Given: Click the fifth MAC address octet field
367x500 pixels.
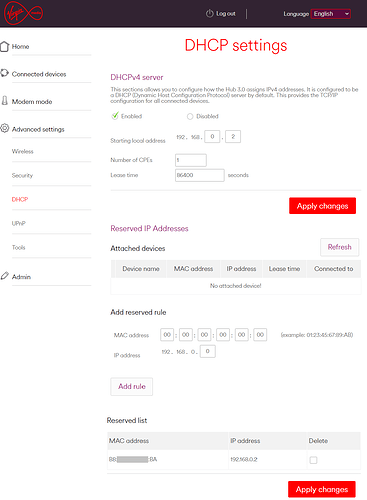Looking at the screenshot, I should (x=242, y=335).
